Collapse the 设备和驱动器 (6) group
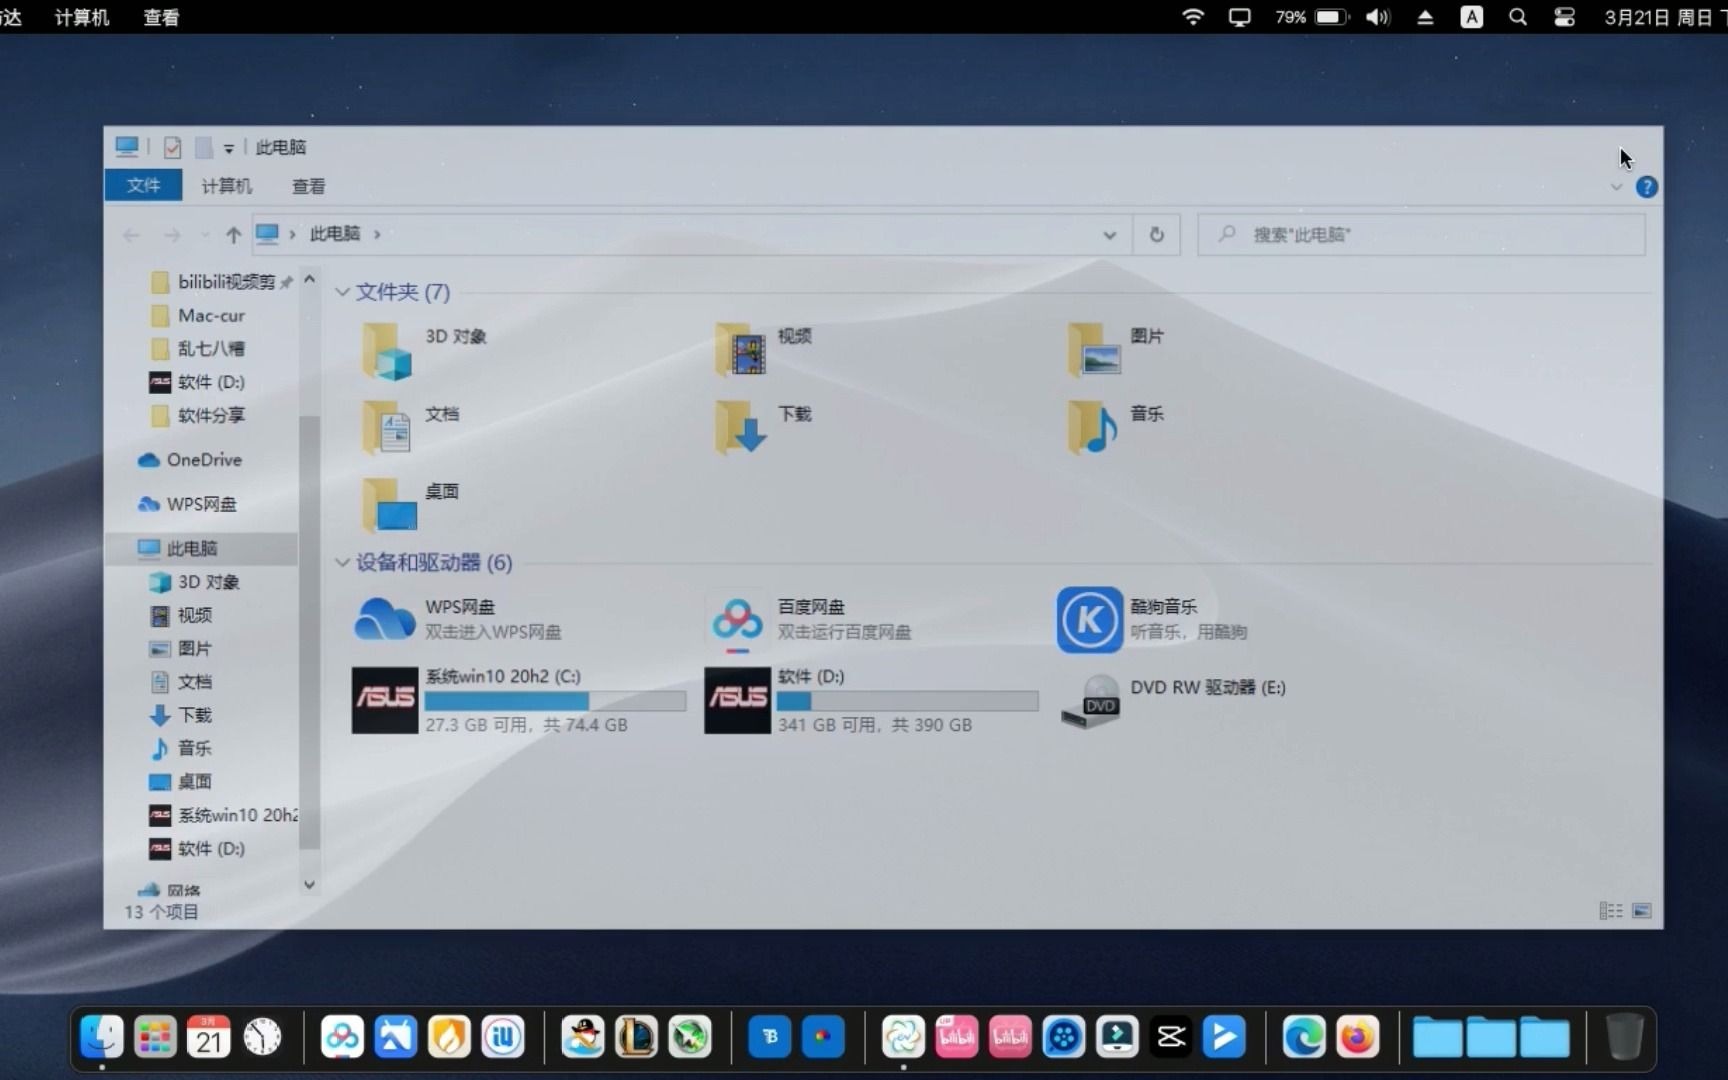The width and height of the screenshot is (1728, 1080). pyautogui.click(x=342, y=563)
